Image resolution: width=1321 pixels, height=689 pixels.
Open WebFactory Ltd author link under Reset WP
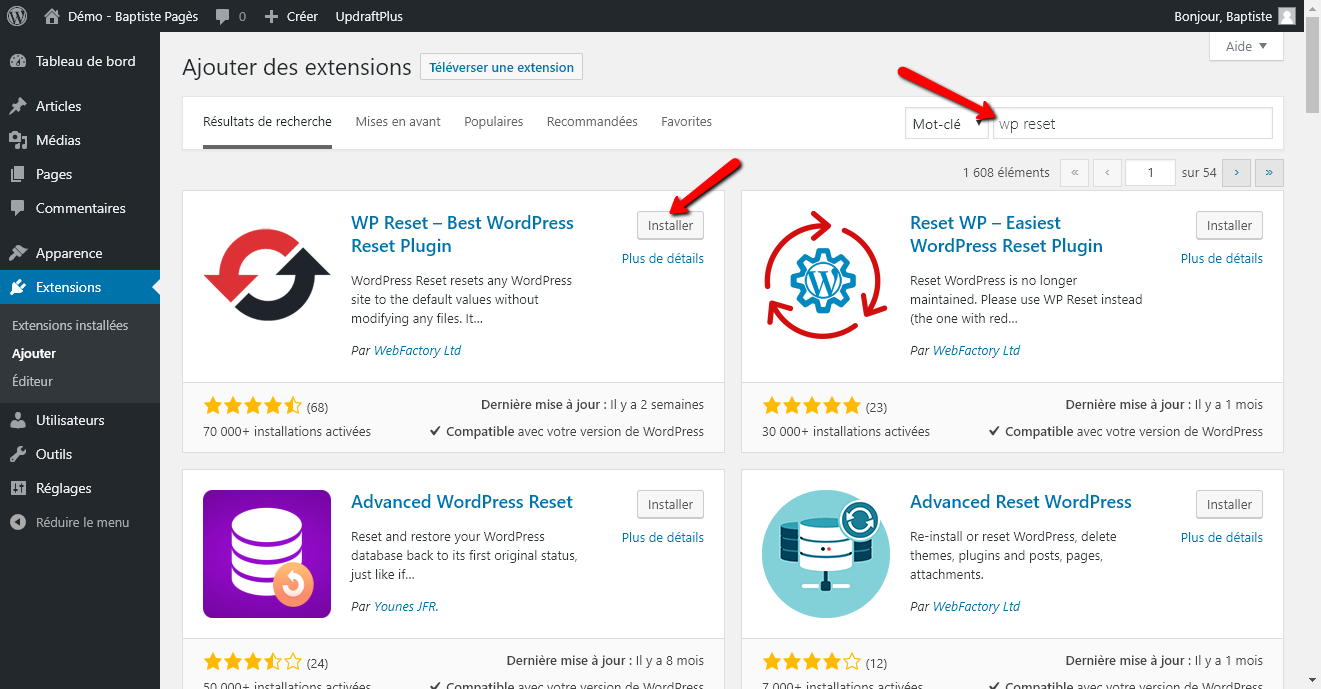click(x=976, y=351)
